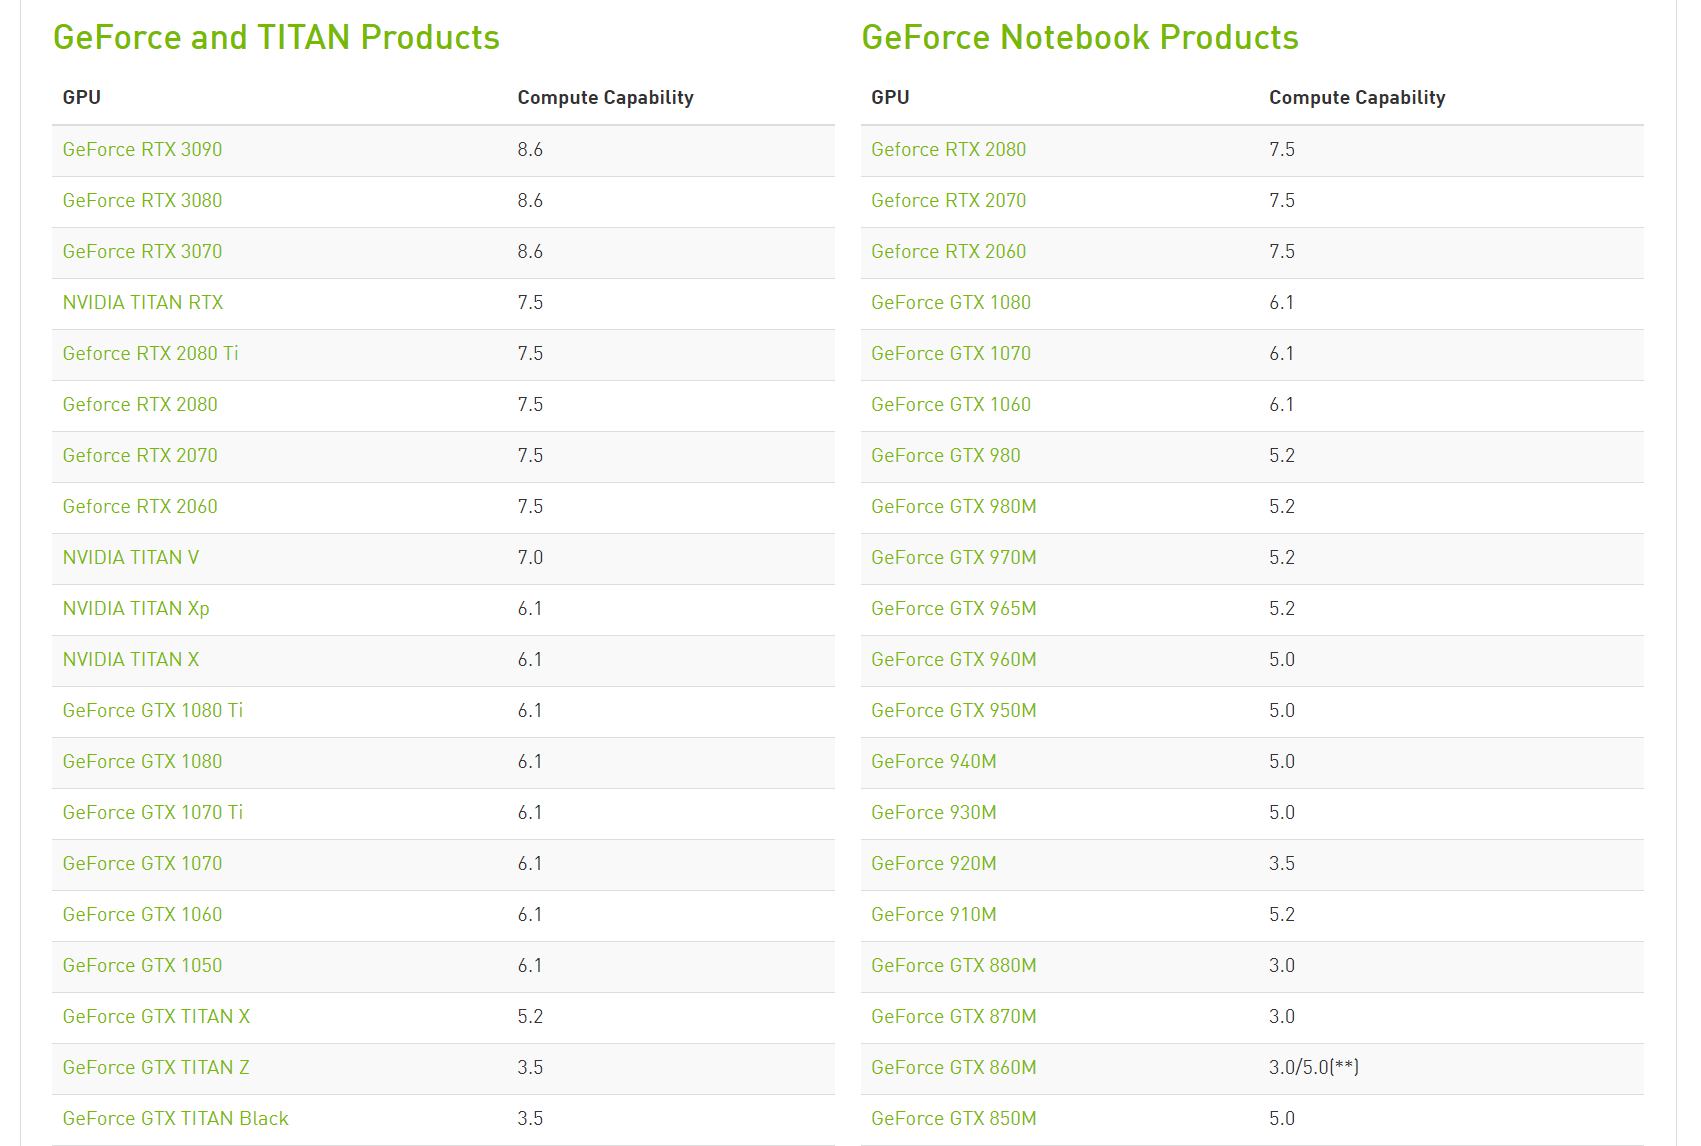Open desktop Geforce RTX 2070 link with 2060 below
The height and width of the screenshot is (1146, 1701).
140,456
